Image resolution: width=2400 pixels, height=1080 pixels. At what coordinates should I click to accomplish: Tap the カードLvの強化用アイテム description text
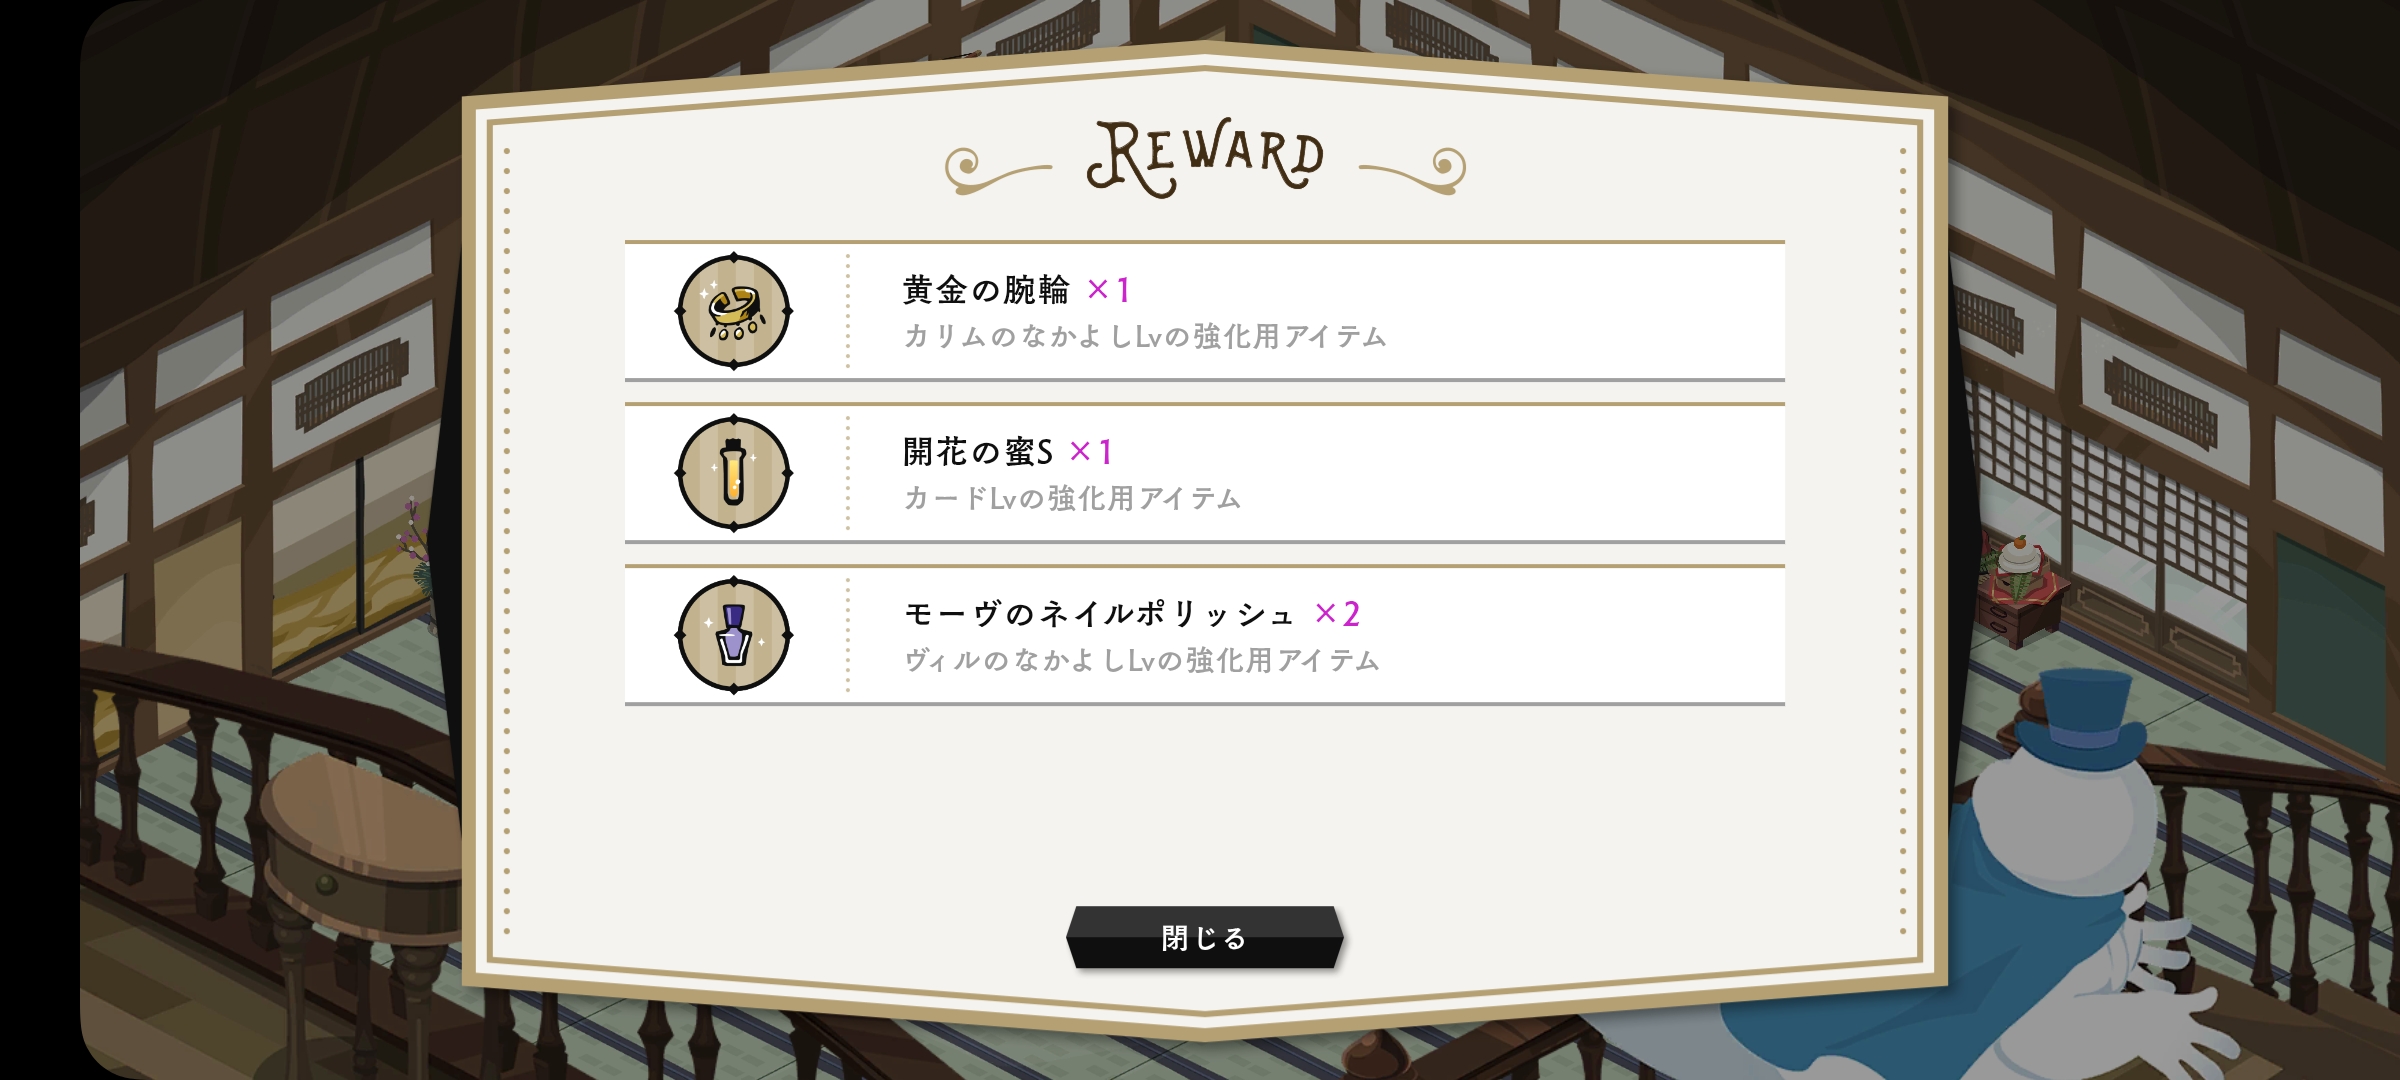(1072, 499)
